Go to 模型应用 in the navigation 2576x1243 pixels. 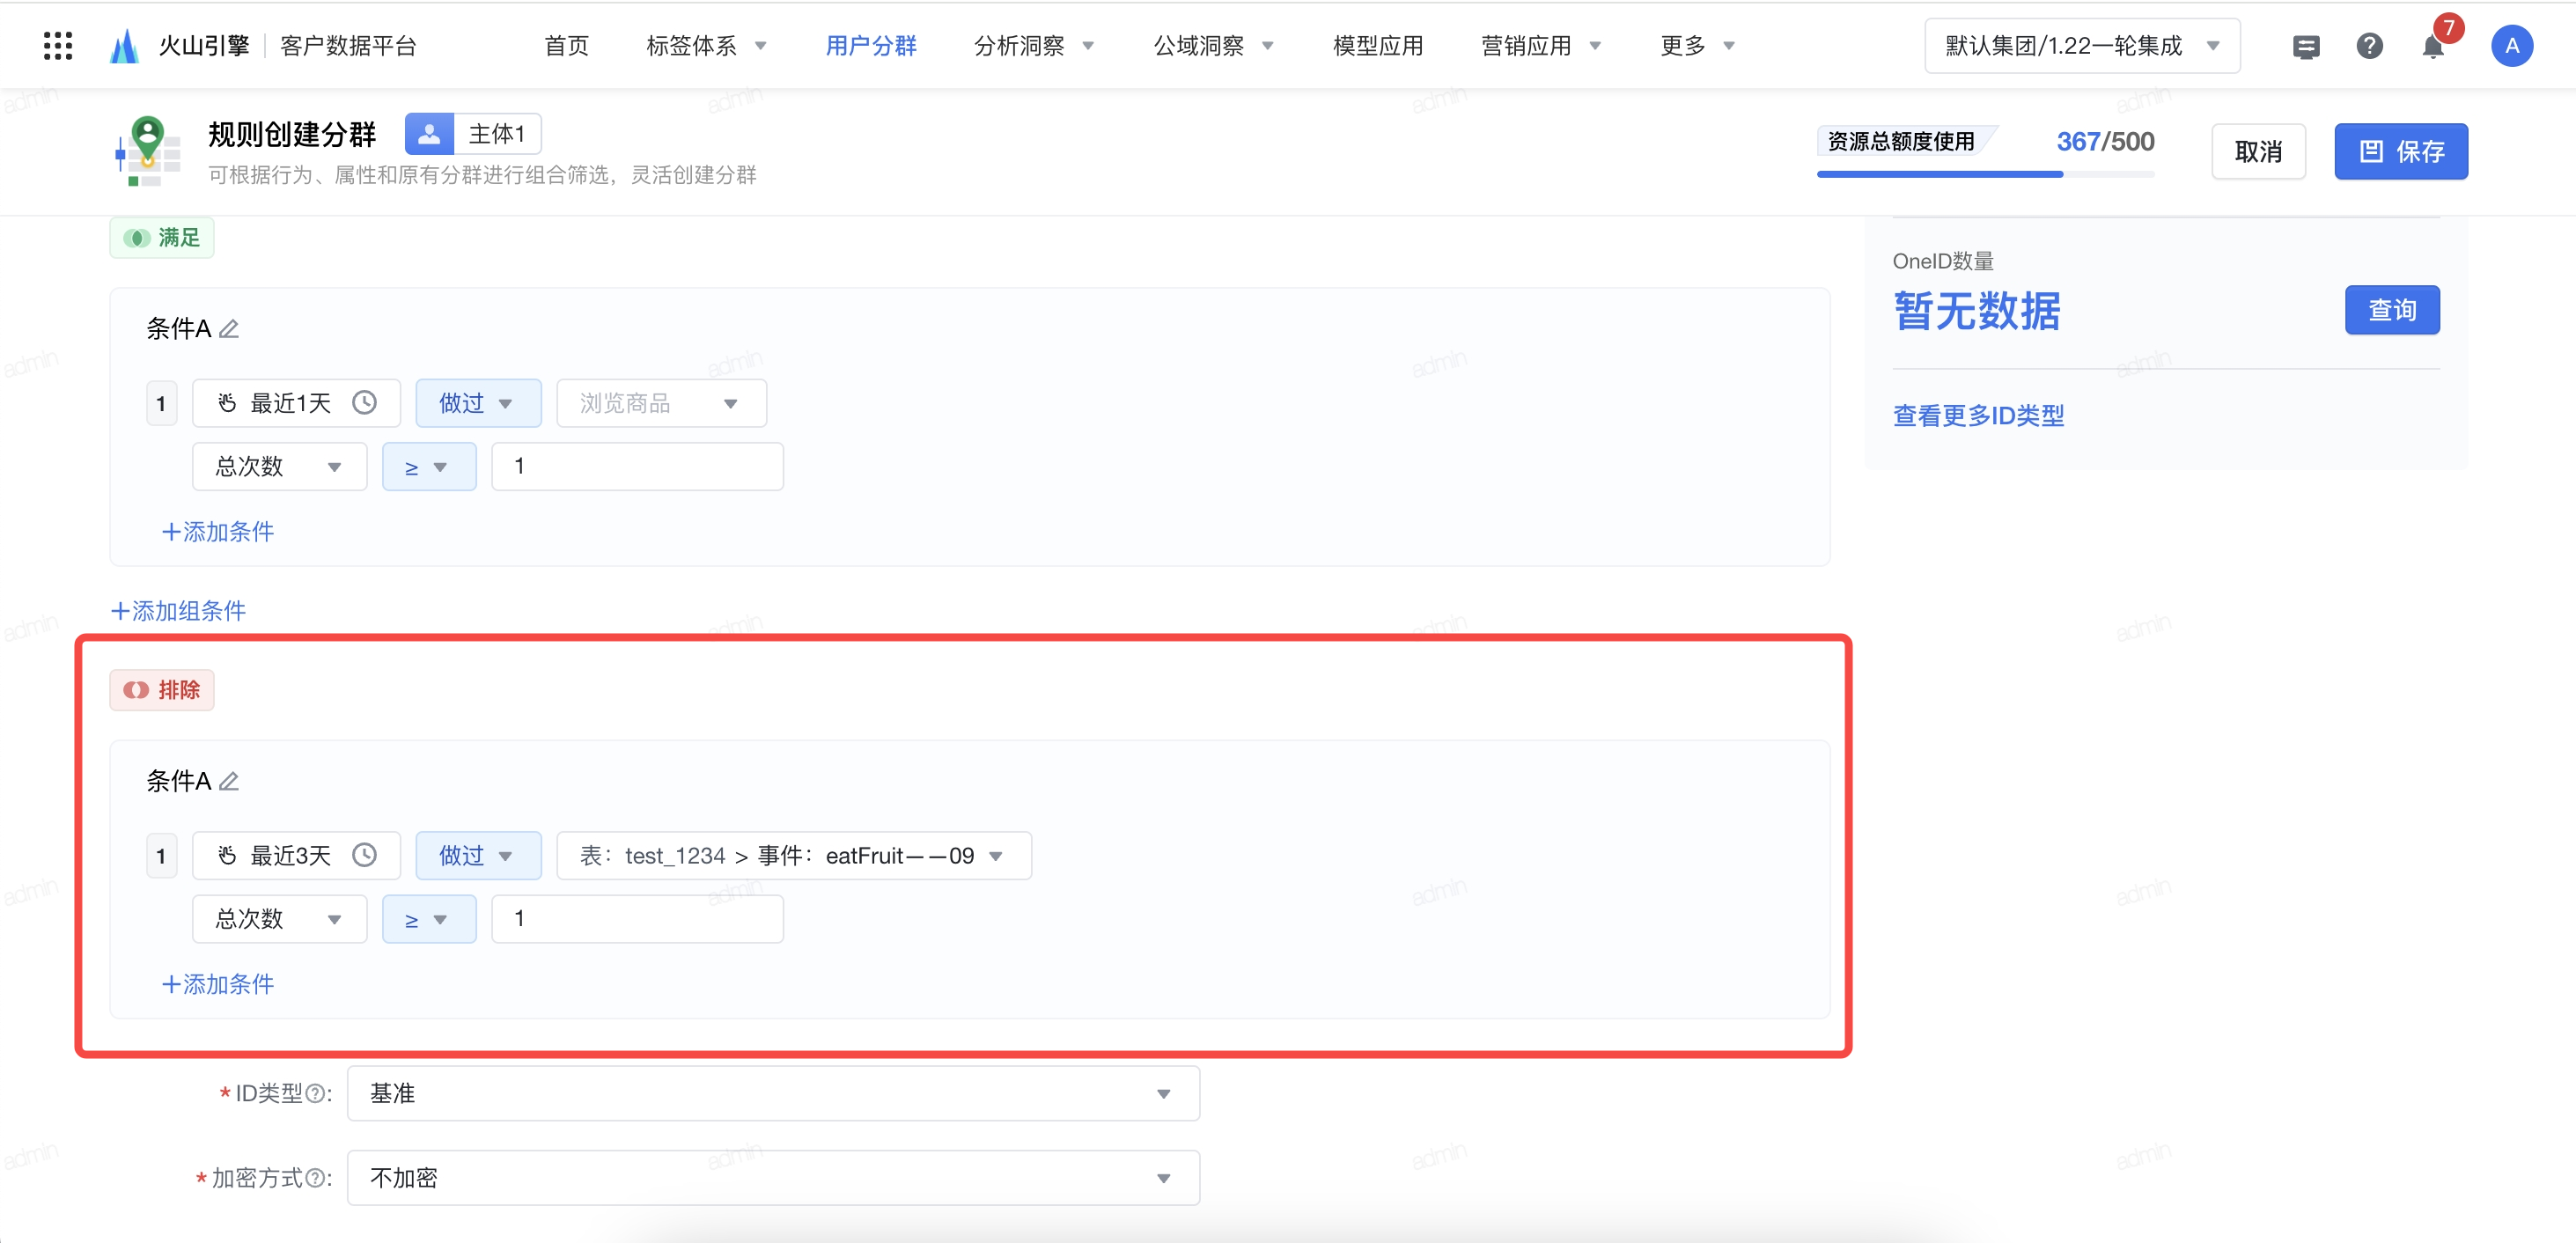tap(1377, 46)
